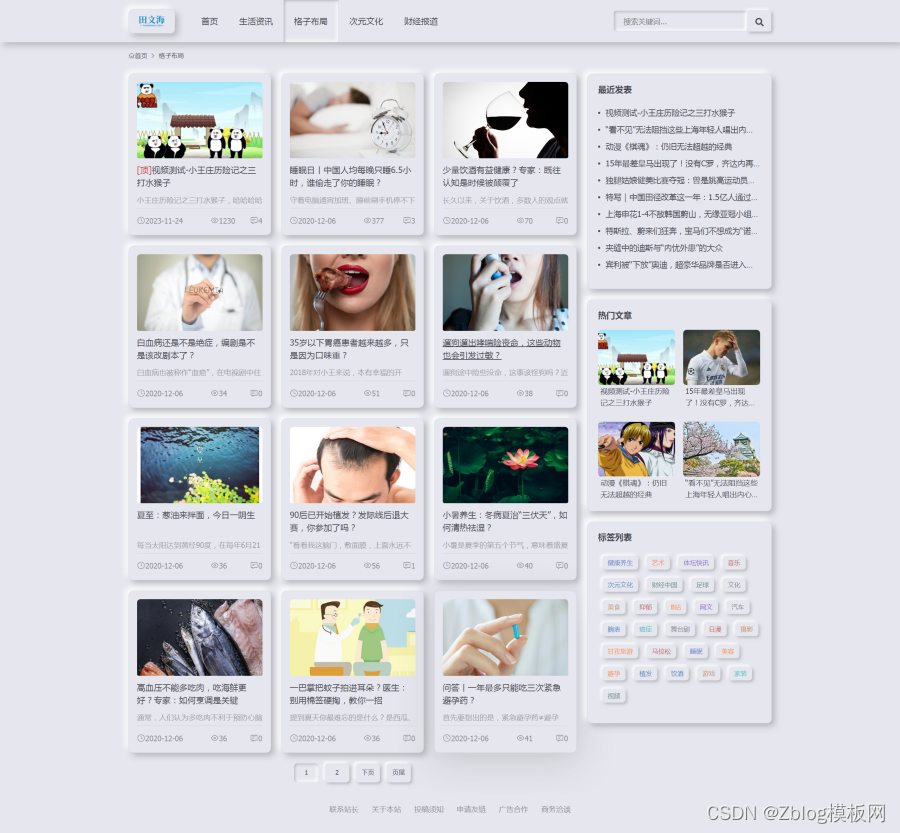
Task: Click the 页尾 last page button
Action: [x=399, y=772]
